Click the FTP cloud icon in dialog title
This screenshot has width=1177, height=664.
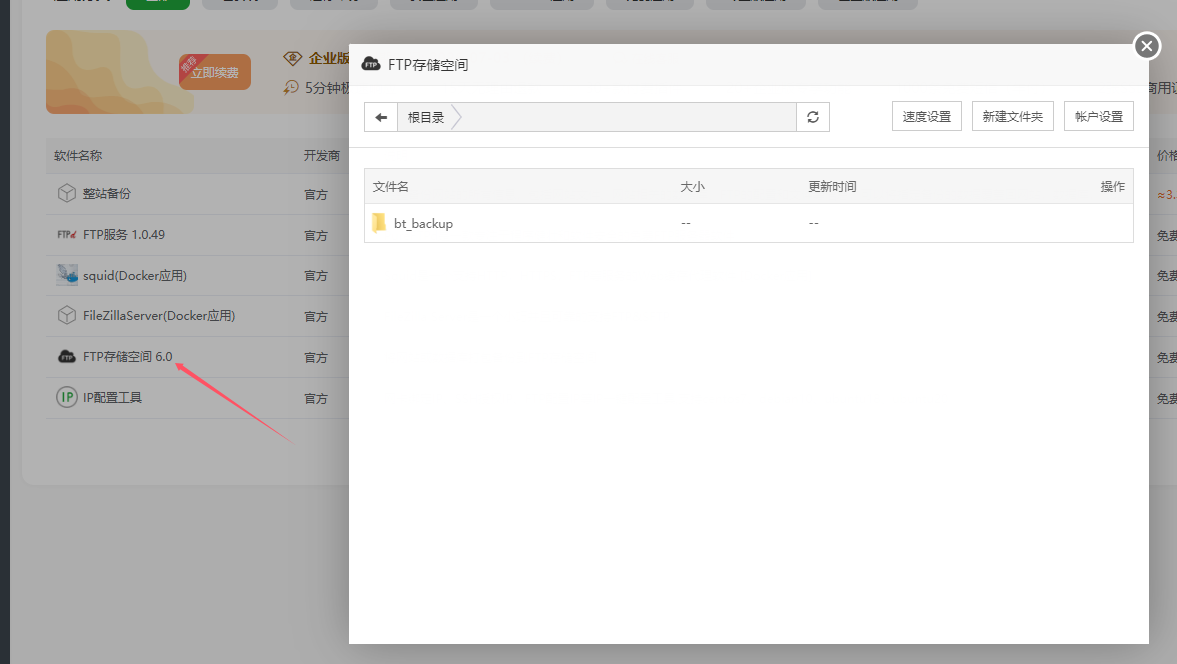point(371,65)
